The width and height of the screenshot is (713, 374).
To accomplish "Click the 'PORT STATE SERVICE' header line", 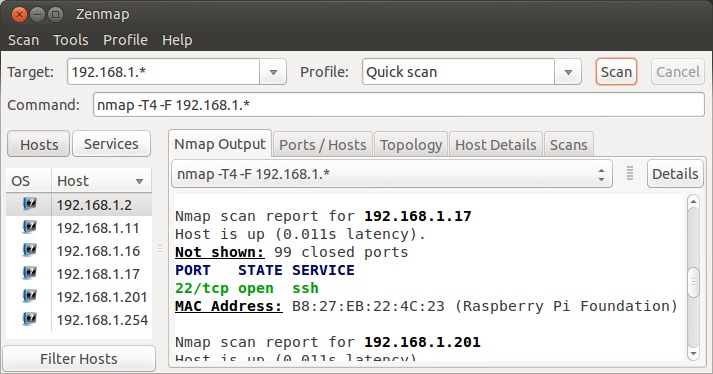I will [265, 270].
